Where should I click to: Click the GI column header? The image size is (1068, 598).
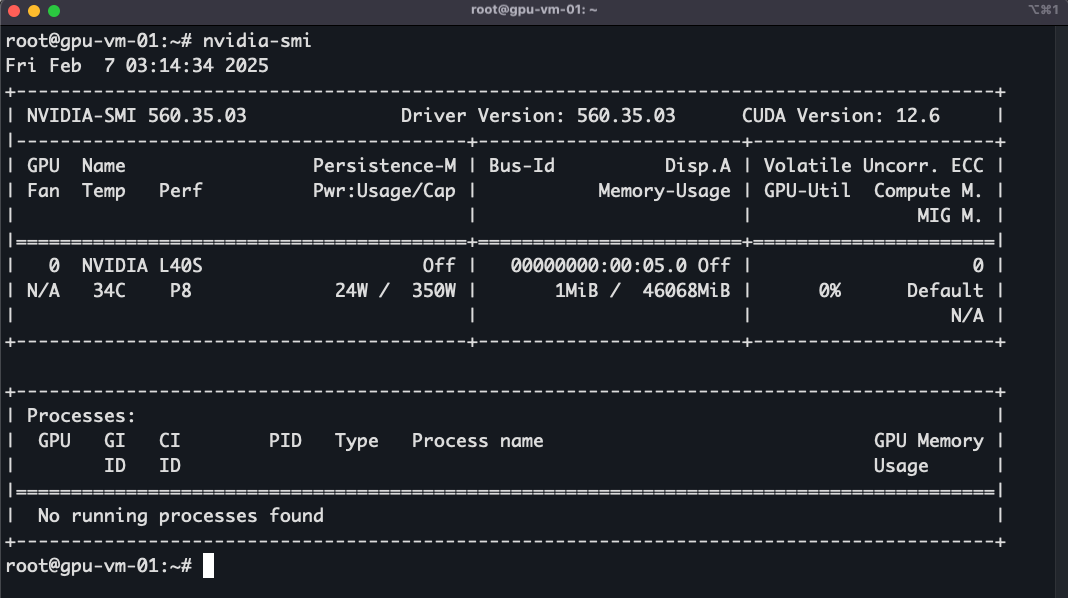click(114, 441)
